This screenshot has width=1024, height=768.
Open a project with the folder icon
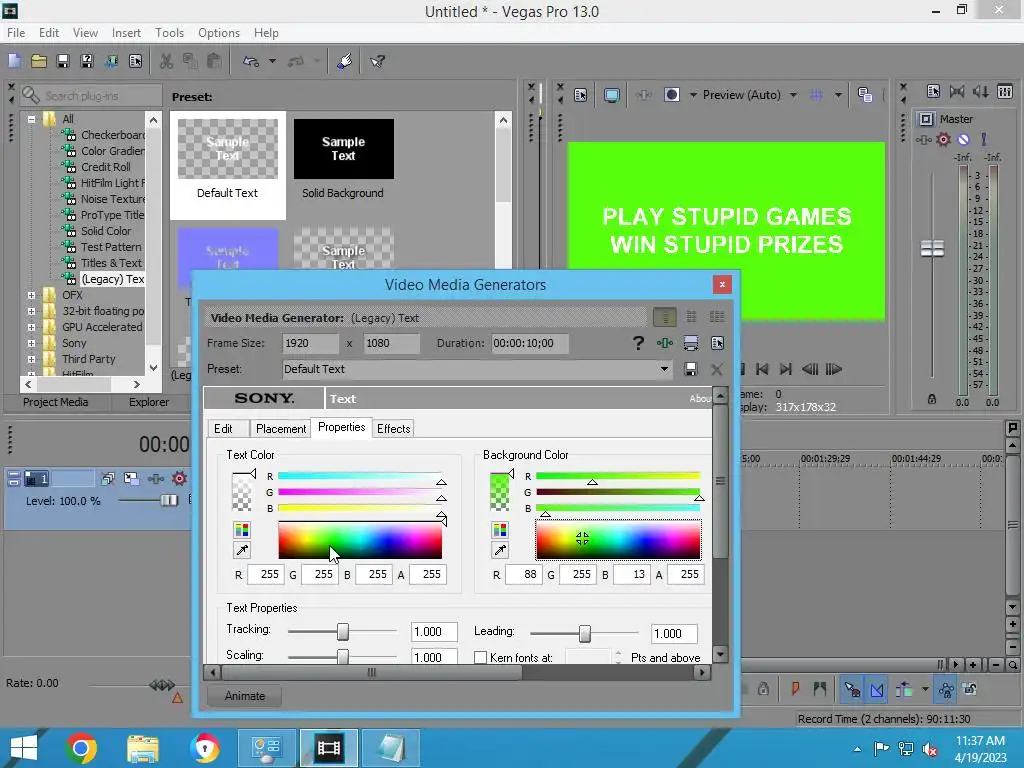tap(39, 61)
